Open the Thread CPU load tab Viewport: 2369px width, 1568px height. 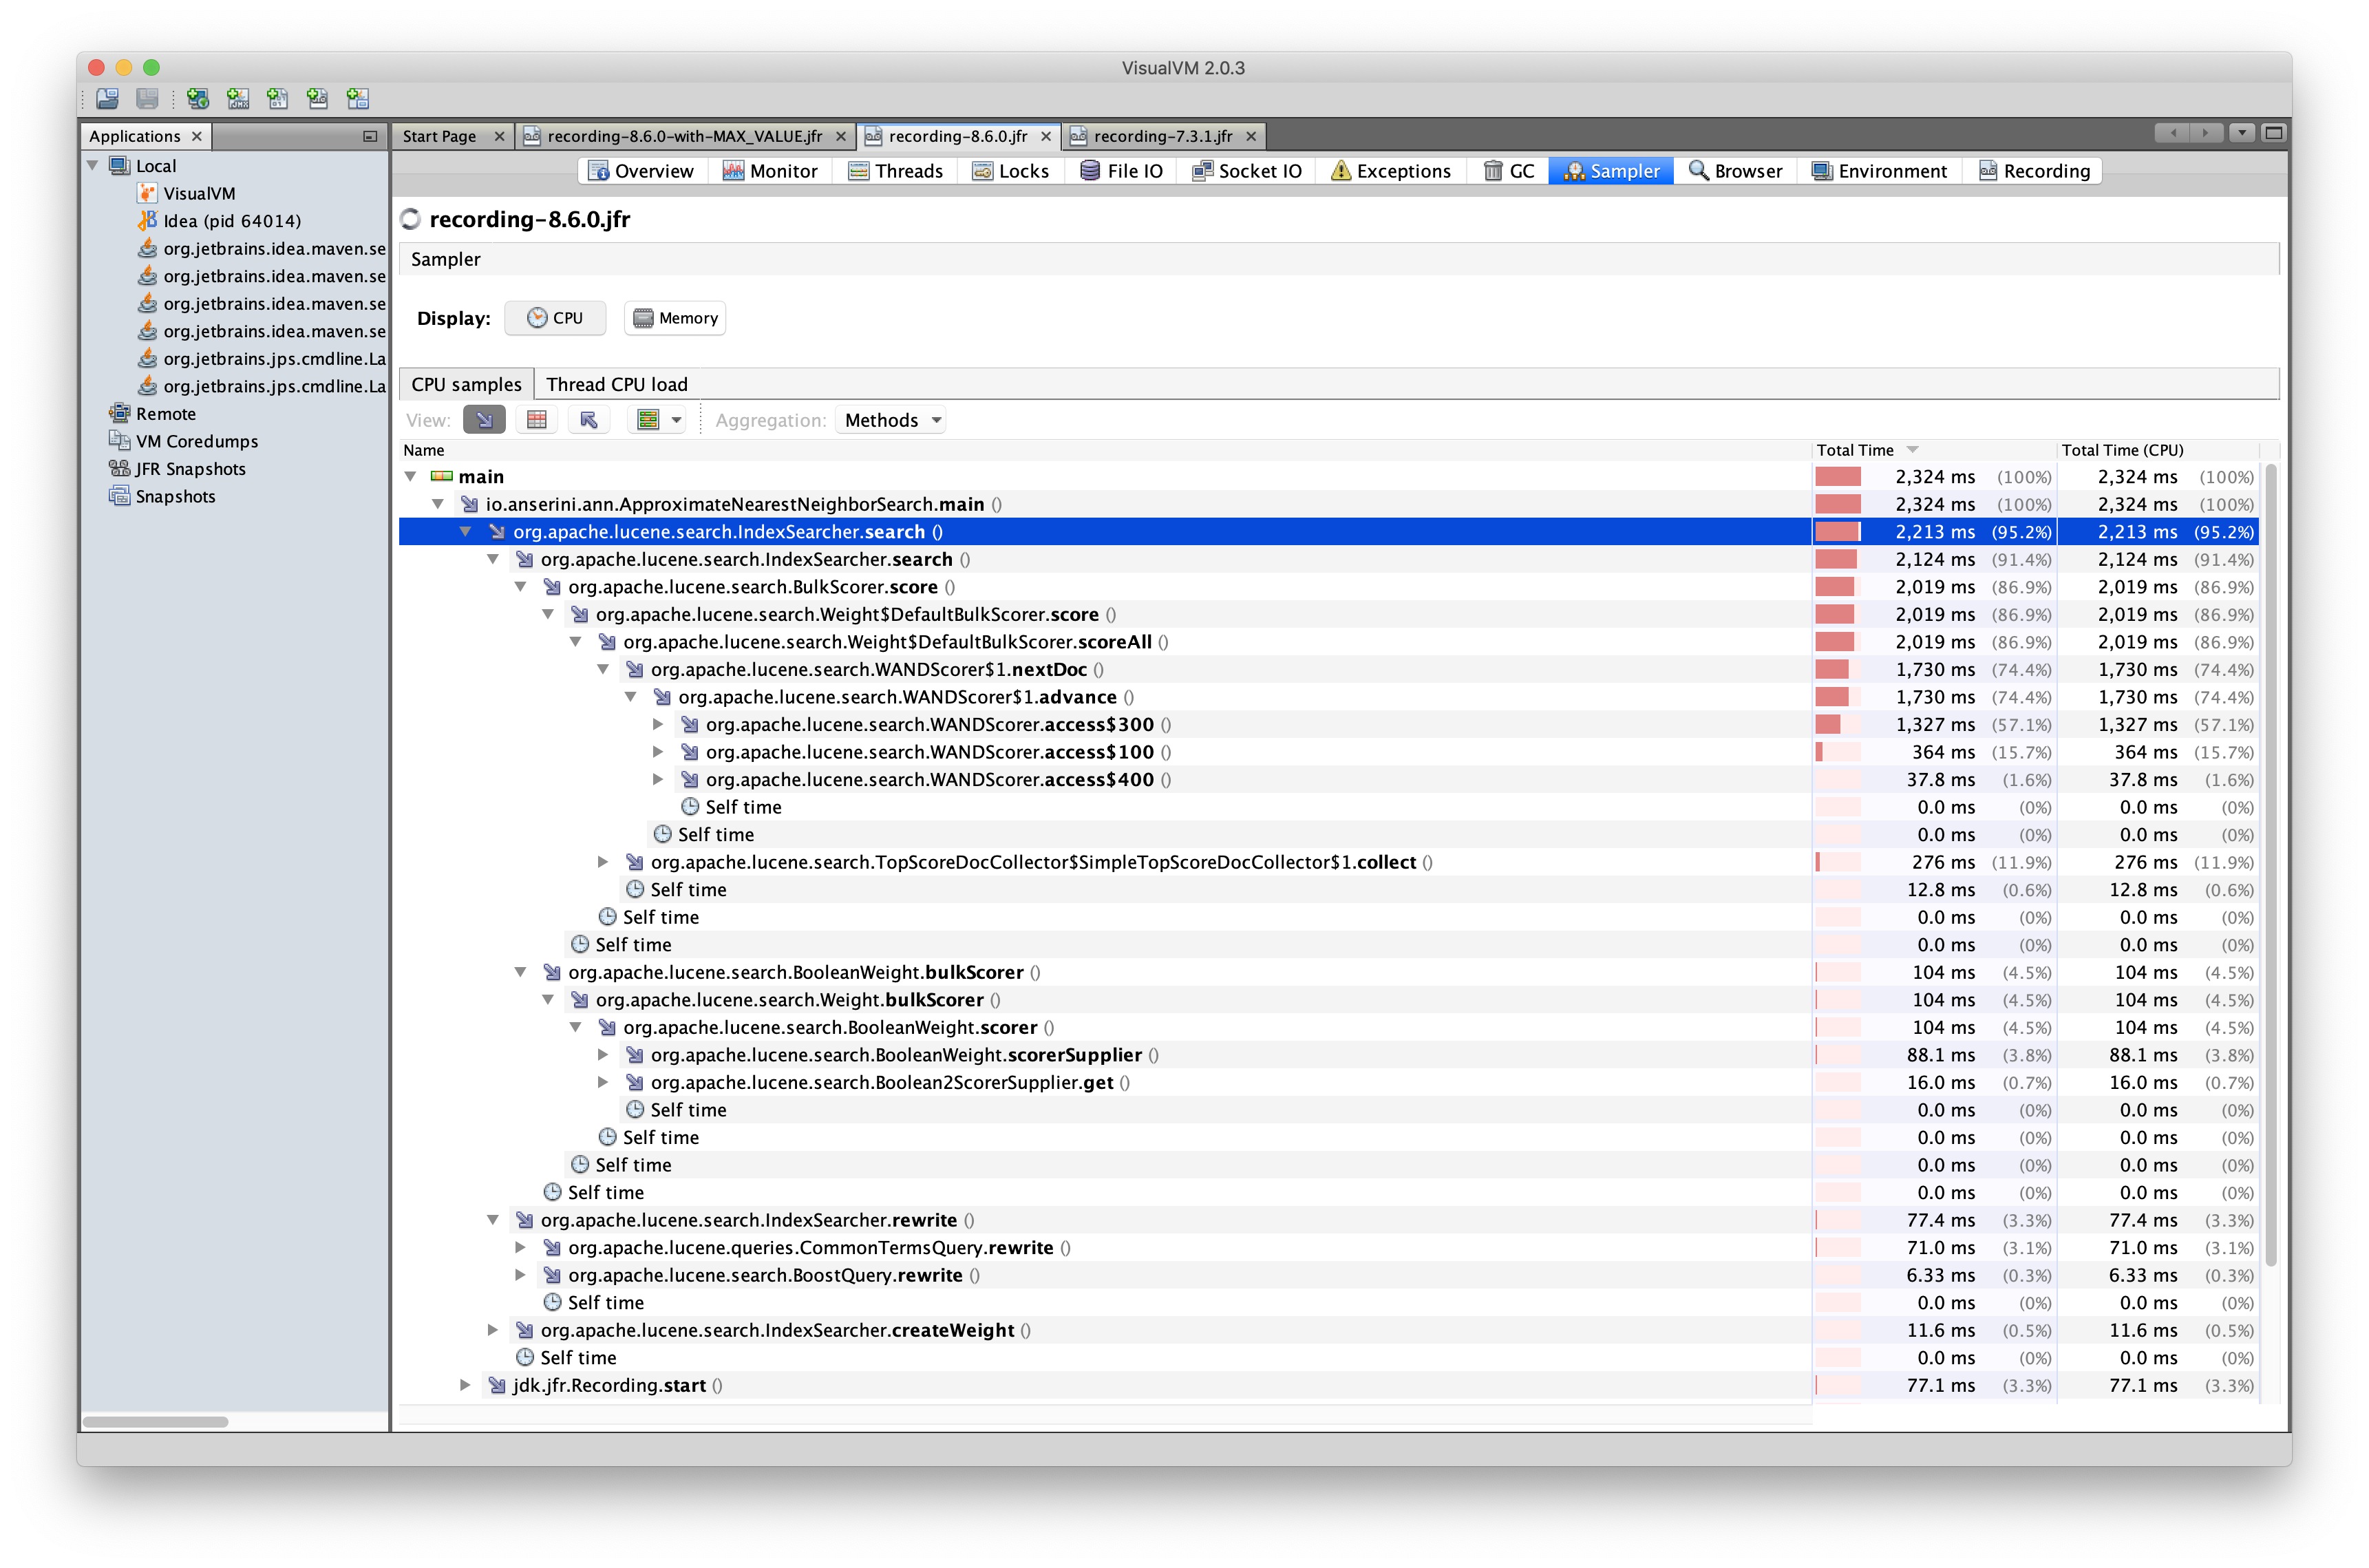pos(617,384)
